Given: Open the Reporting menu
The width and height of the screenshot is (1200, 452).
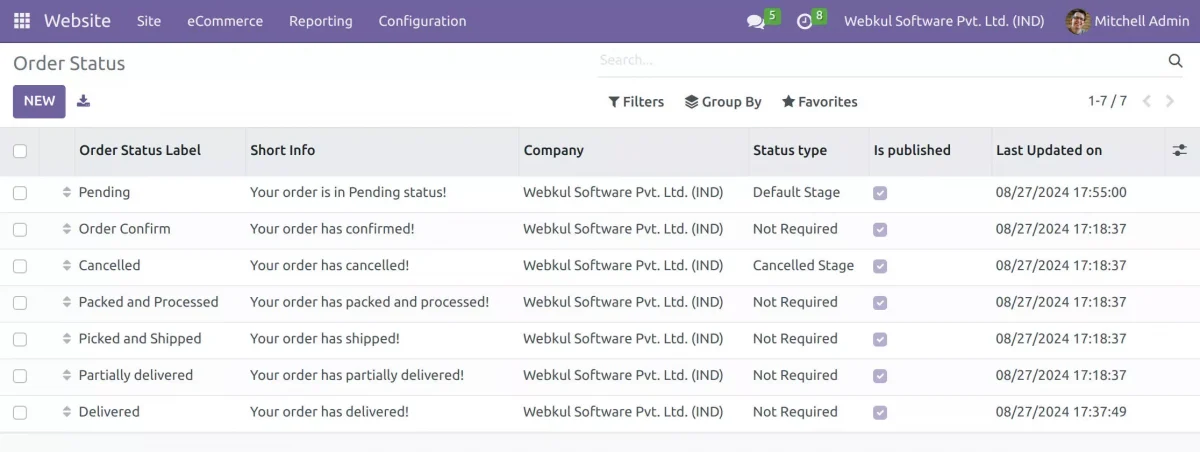Looking at the screenshot, I should click(x=321, y=21).
